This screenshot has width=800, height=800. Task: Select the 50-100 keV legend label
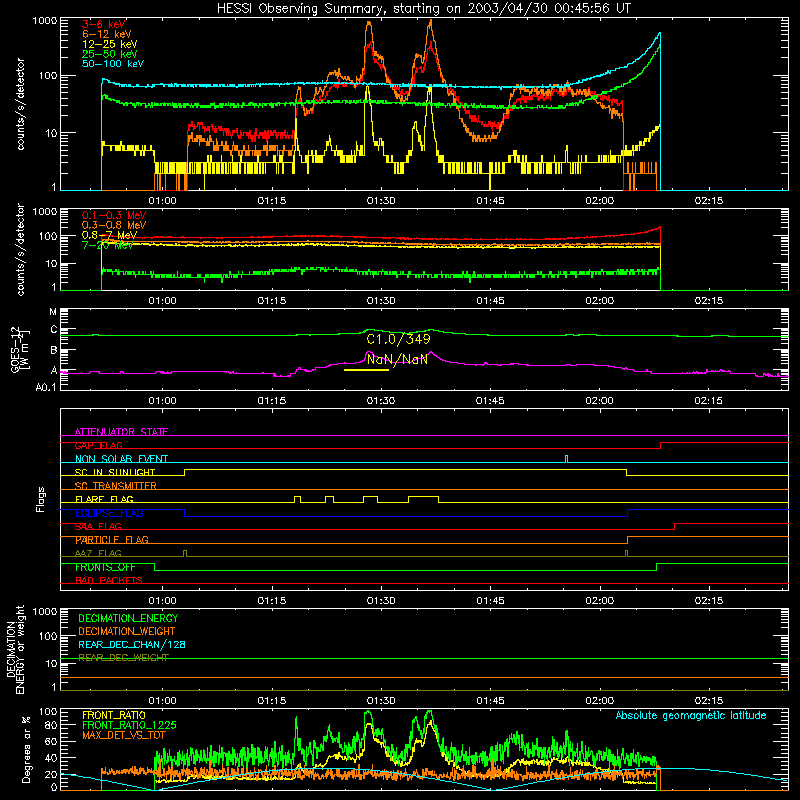click(113, 64)
